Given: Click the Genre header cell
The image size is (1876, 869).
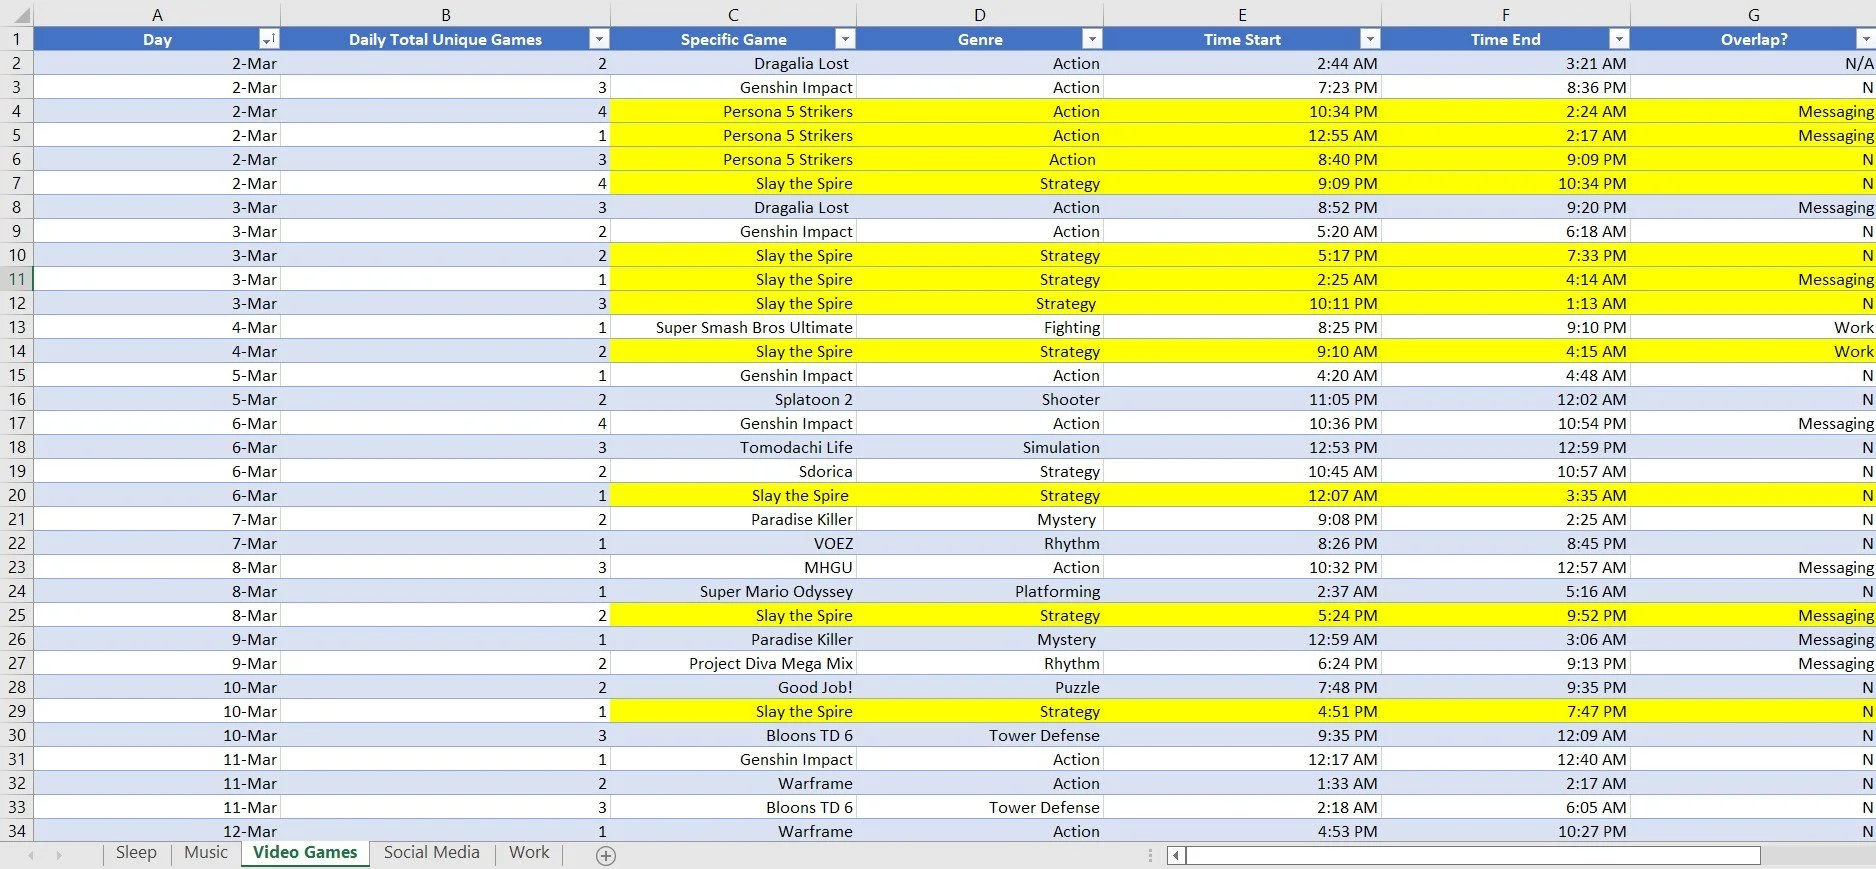Looking at the screenshot, I should coord(980,39).
